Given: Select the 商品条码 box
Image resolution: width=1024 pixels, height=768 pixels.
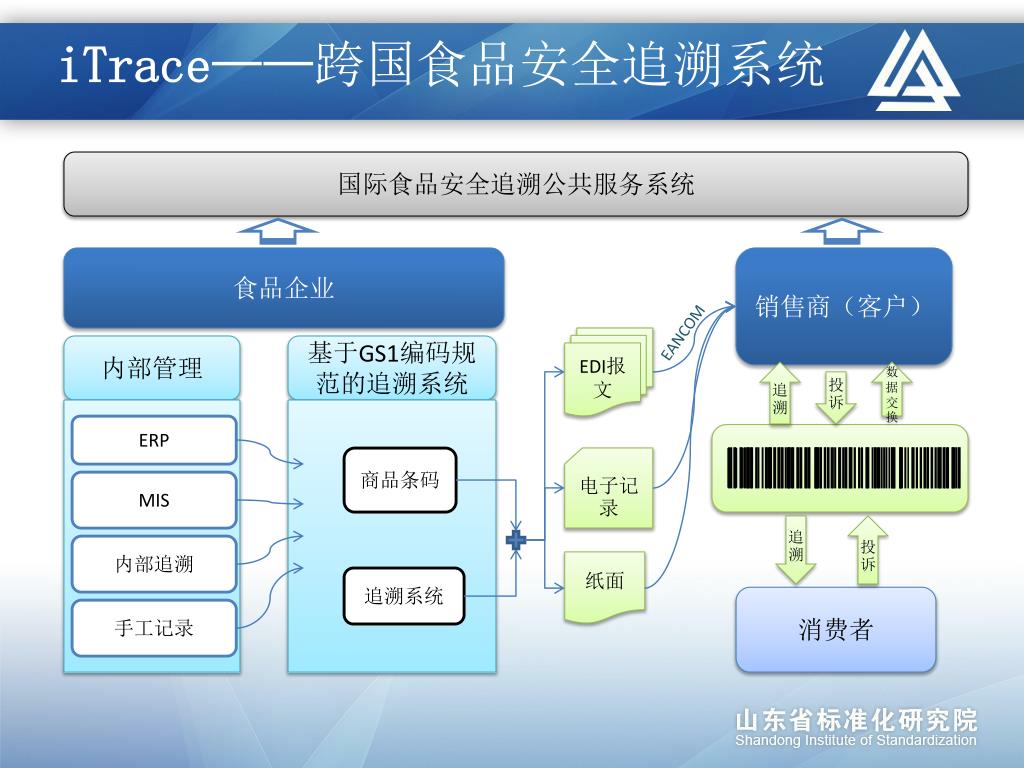Looking at the screenshot, I should click(x=400, y=480).
